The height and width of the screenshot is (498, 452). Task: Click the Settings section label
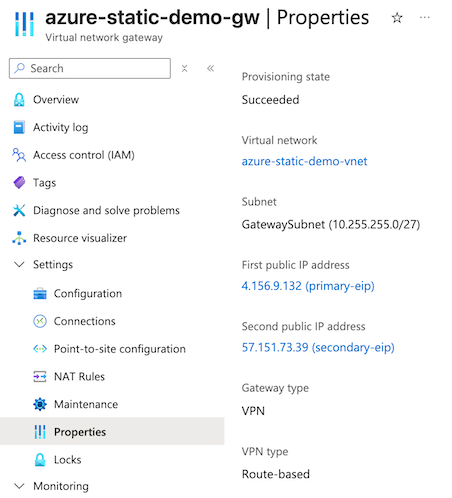[x=53, y=265]
